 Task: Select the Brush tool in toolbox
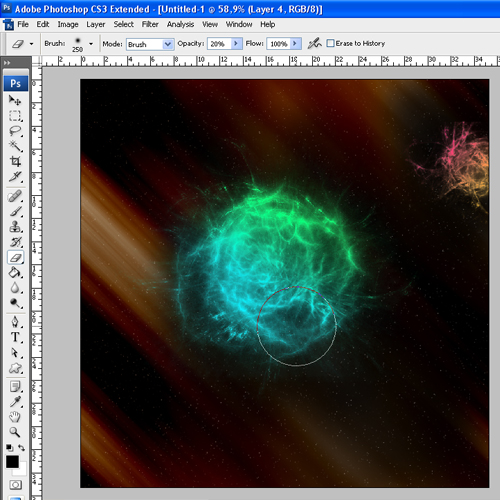[x=15, y=211]
